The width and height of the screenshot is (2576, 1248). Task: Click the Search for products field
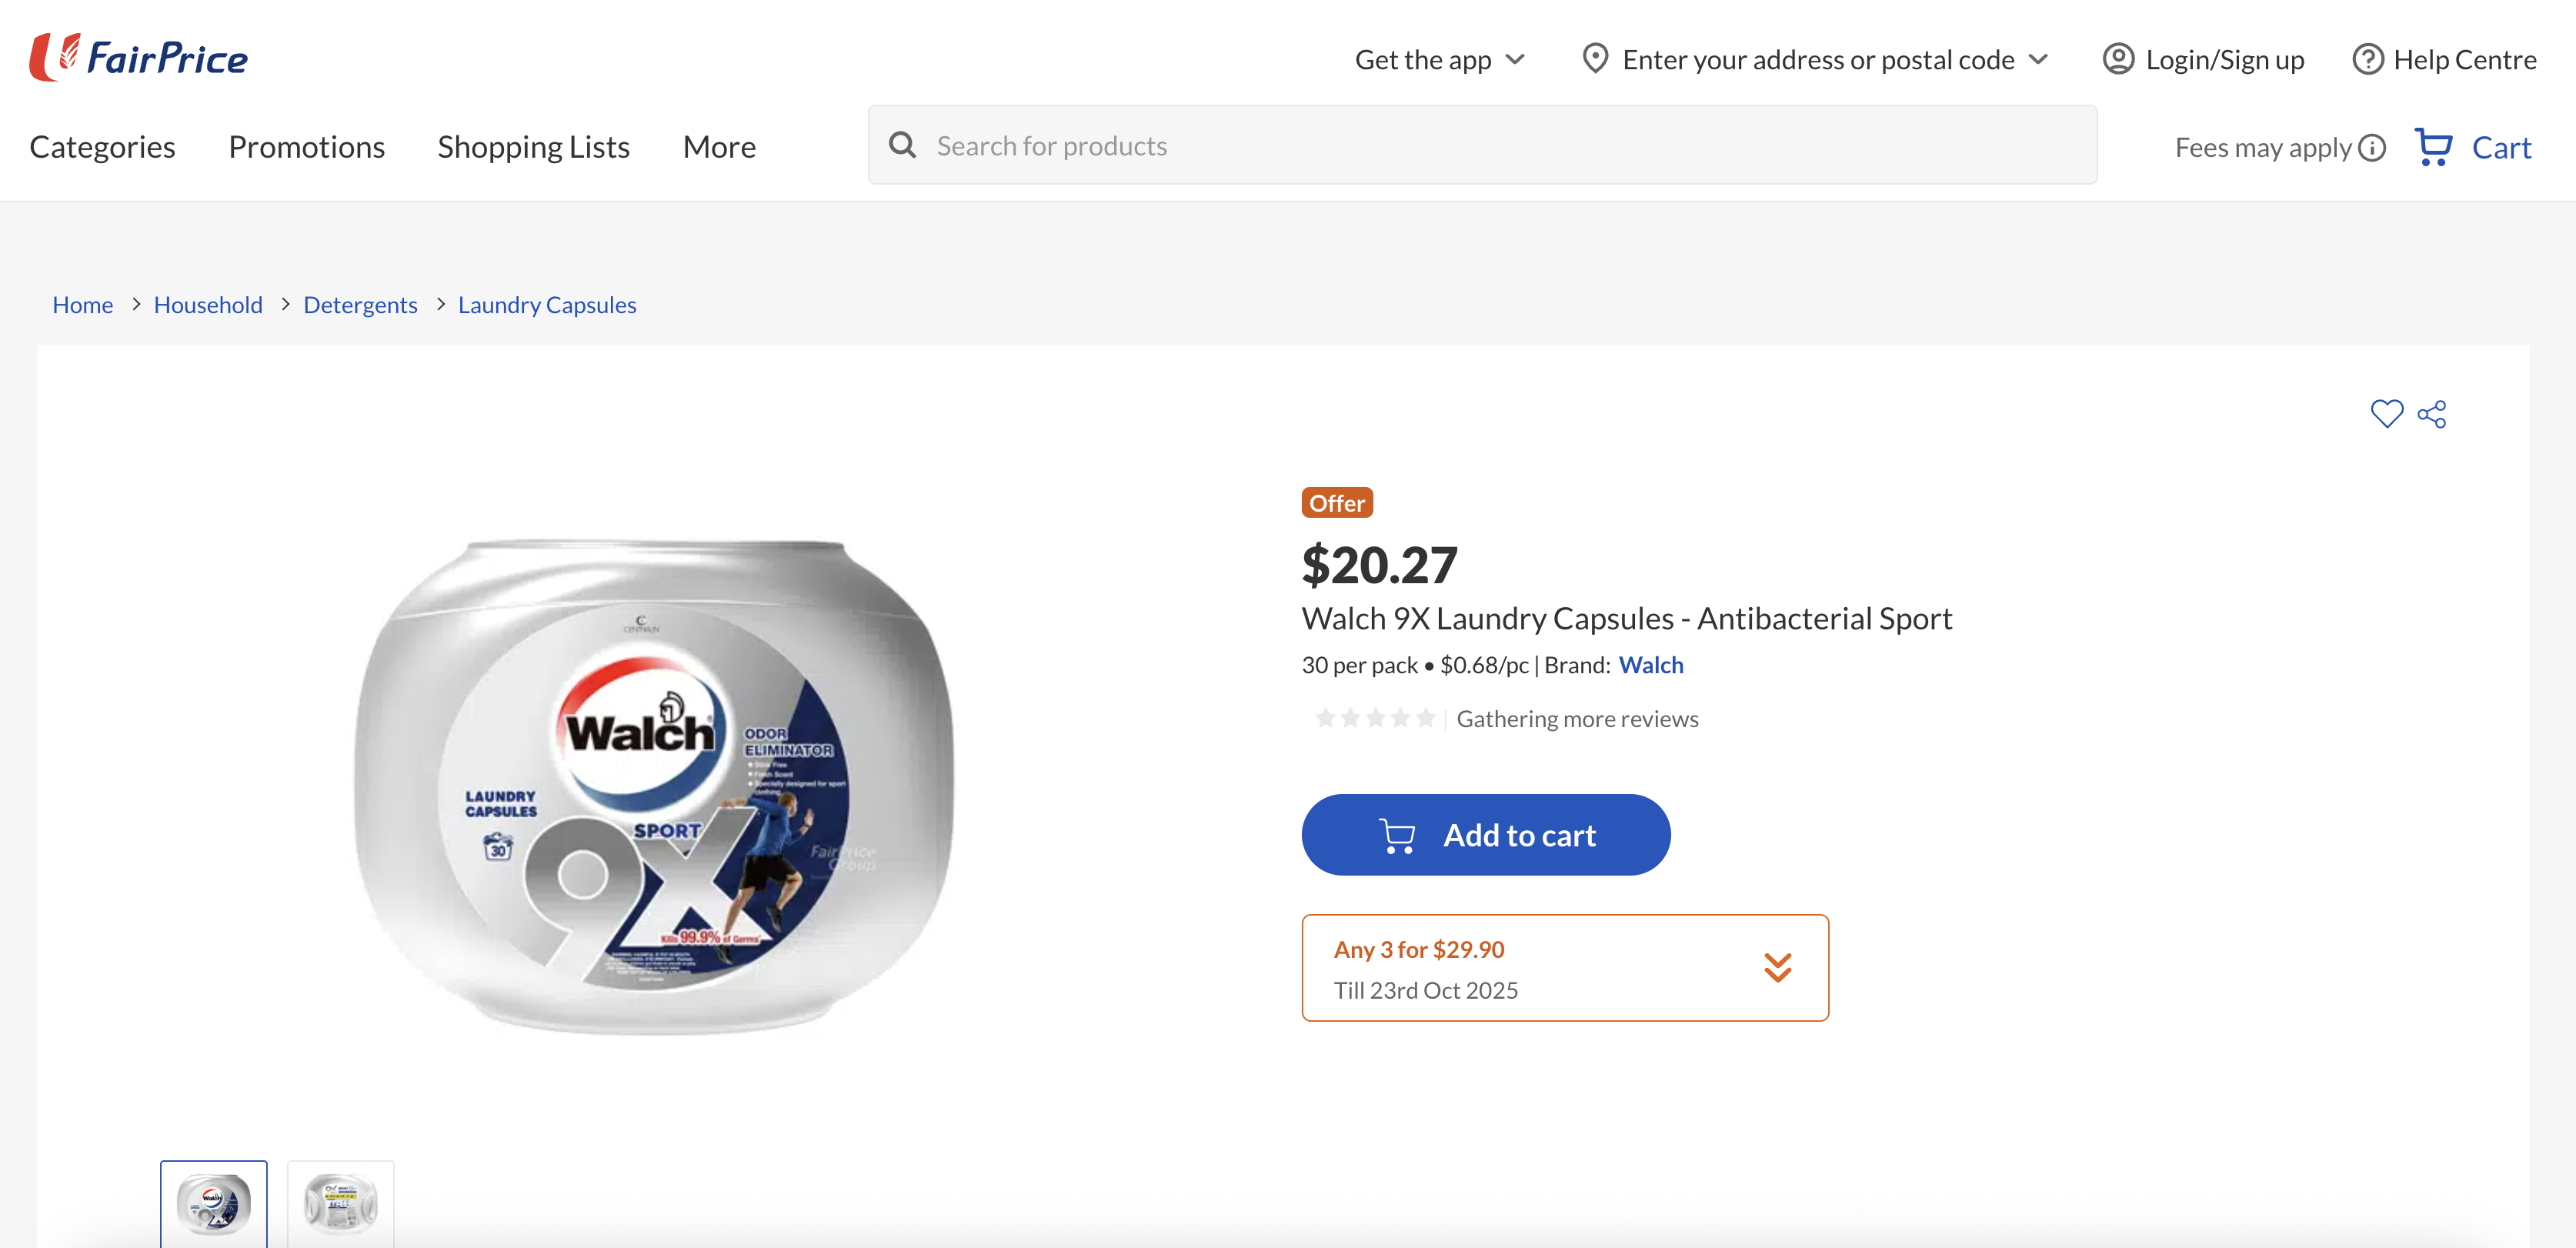click(1500, 146)
